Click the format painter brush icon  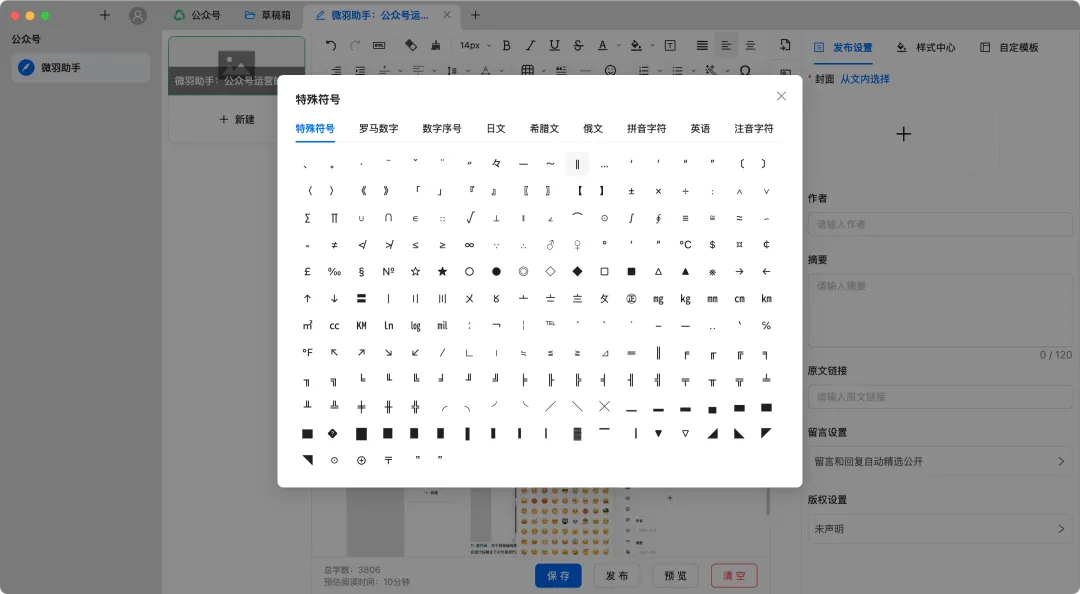point(435,45)
